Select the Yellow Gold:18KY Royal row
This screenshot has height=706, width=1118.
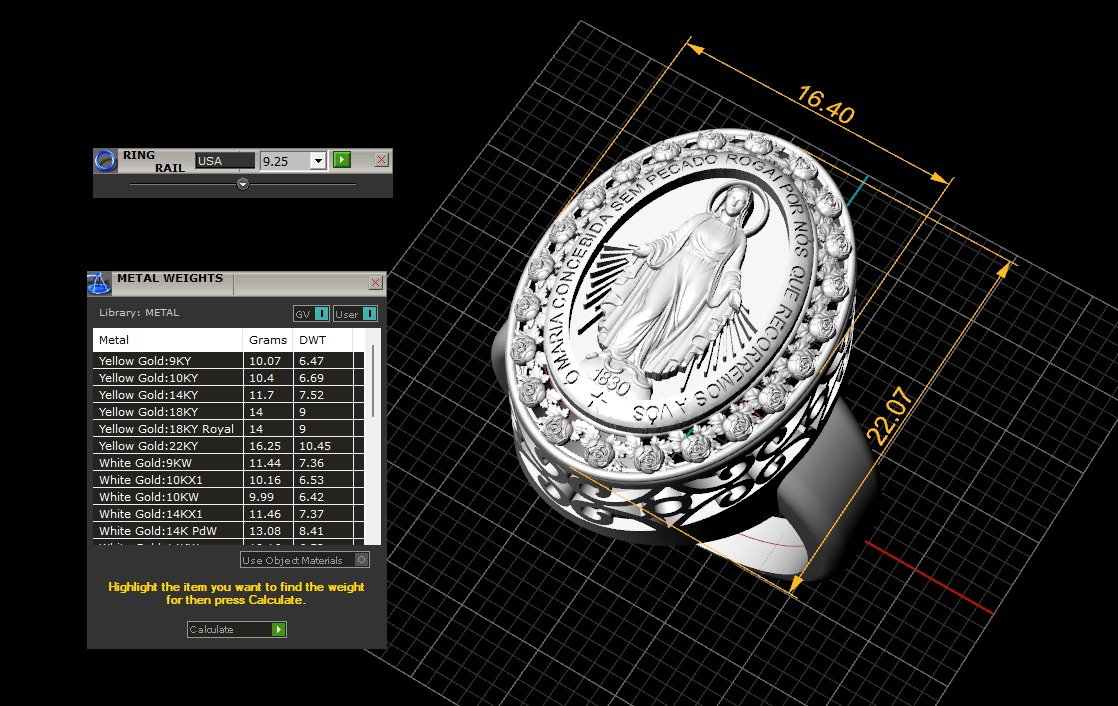[228, 429]
